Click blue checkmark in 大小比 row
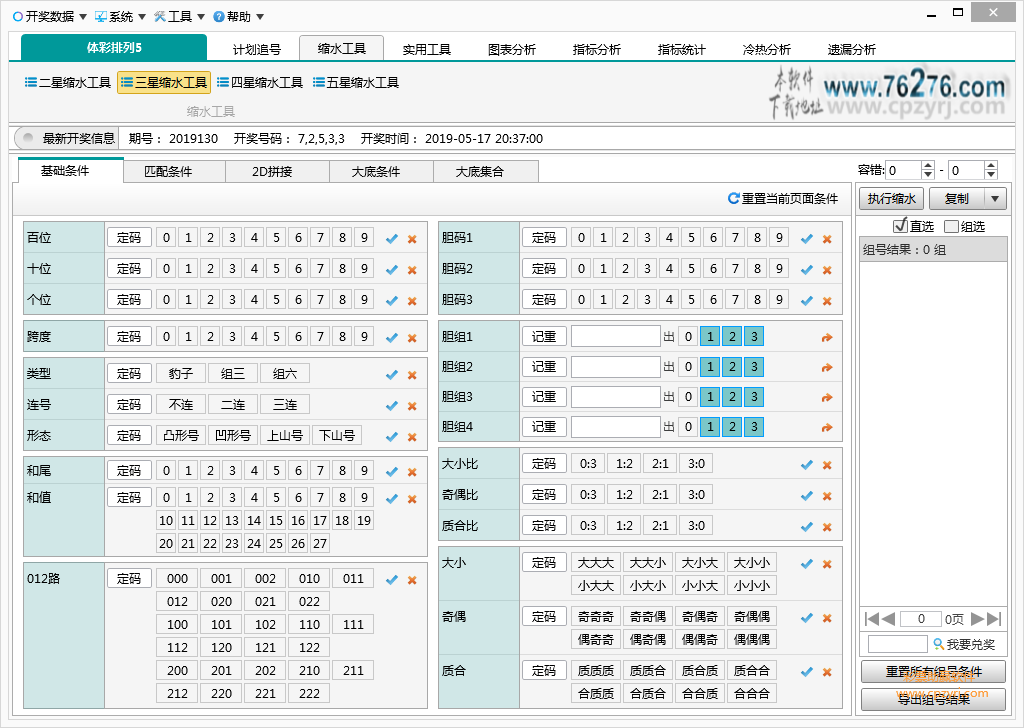Screen dimensions: 1024x728 [807, 465]
